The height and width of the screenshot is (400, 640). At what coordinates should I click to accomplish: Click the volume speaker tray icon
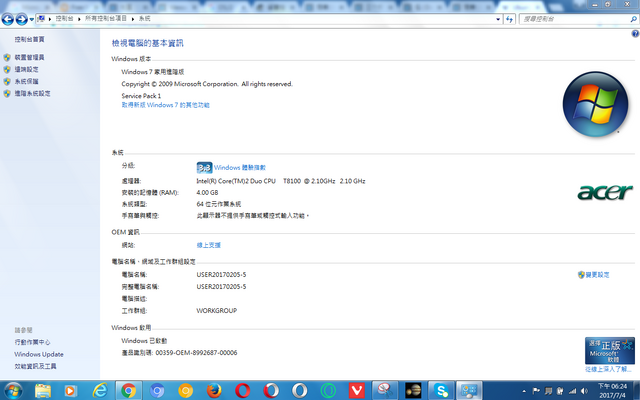tap(584, 391)
